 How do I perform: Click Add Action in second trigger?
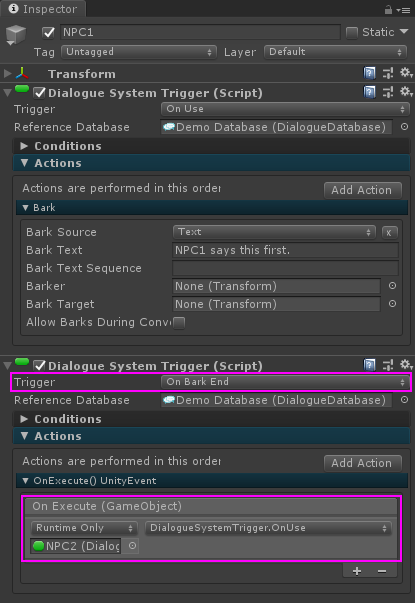363,463
